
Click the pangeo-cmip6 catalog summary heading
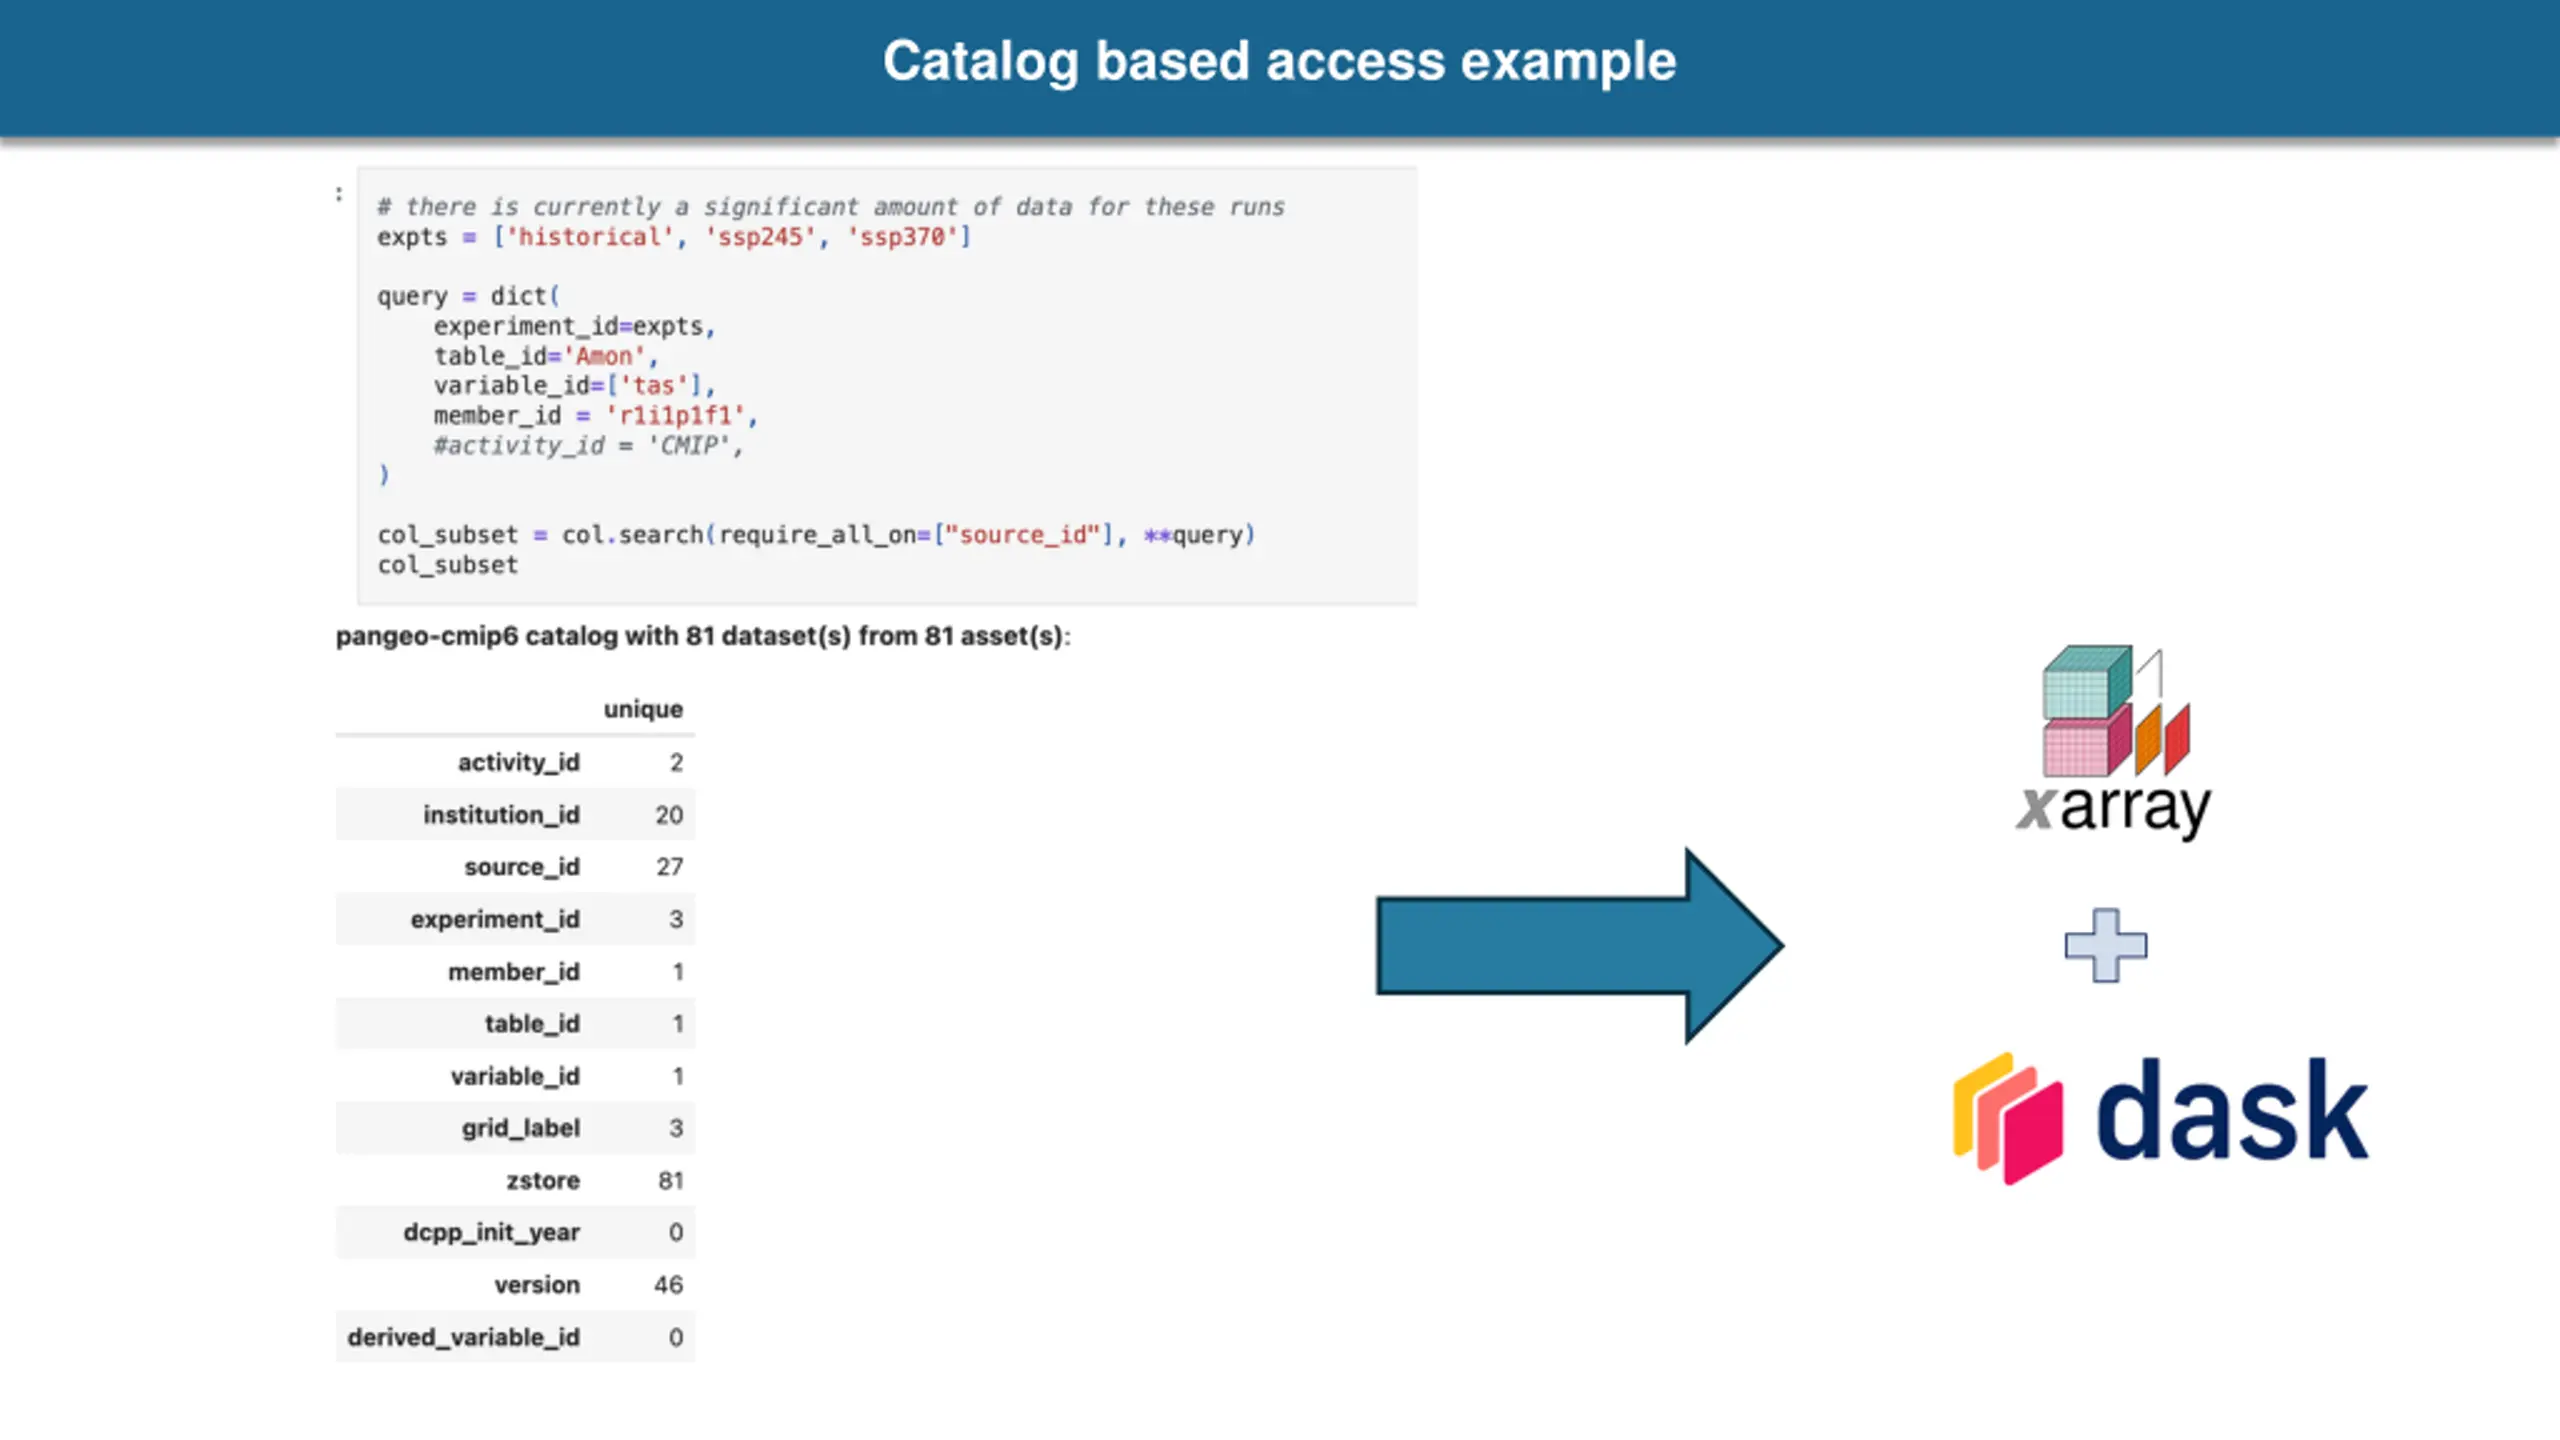coord(703,636)
